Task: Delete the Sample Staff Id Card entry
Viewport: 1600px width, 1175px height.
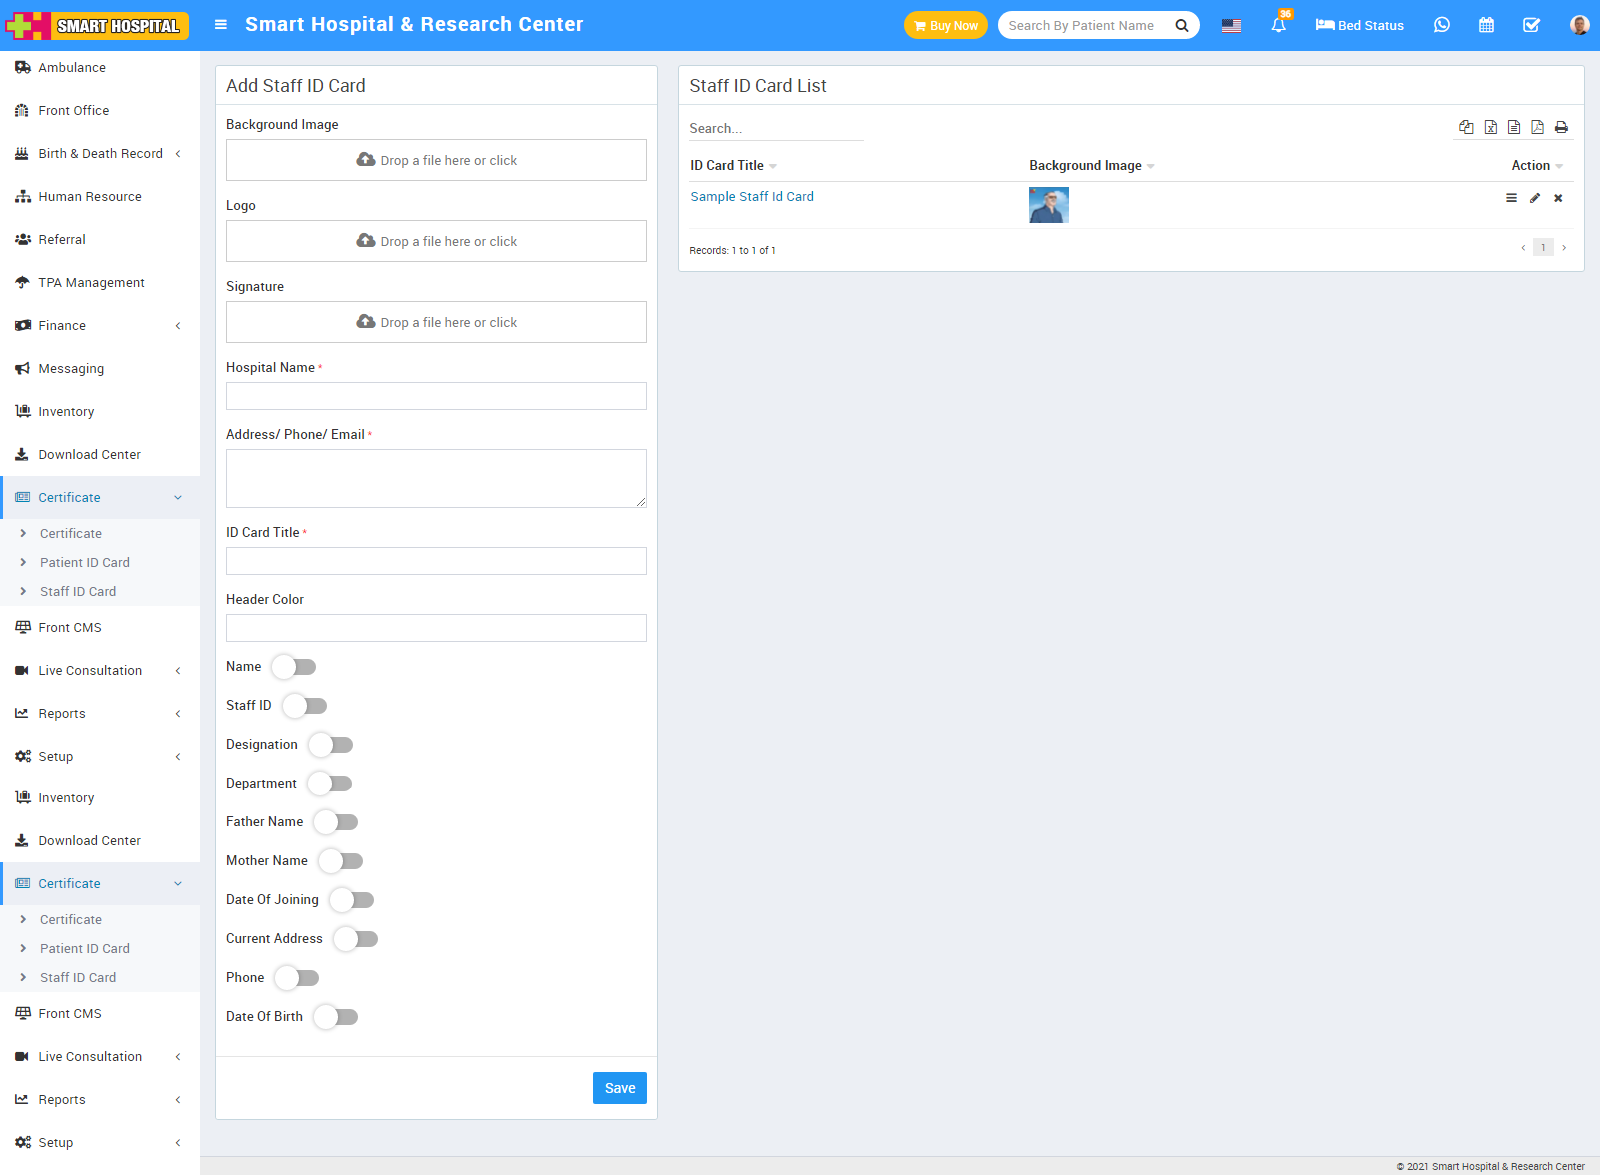Action: (1558, 198)
